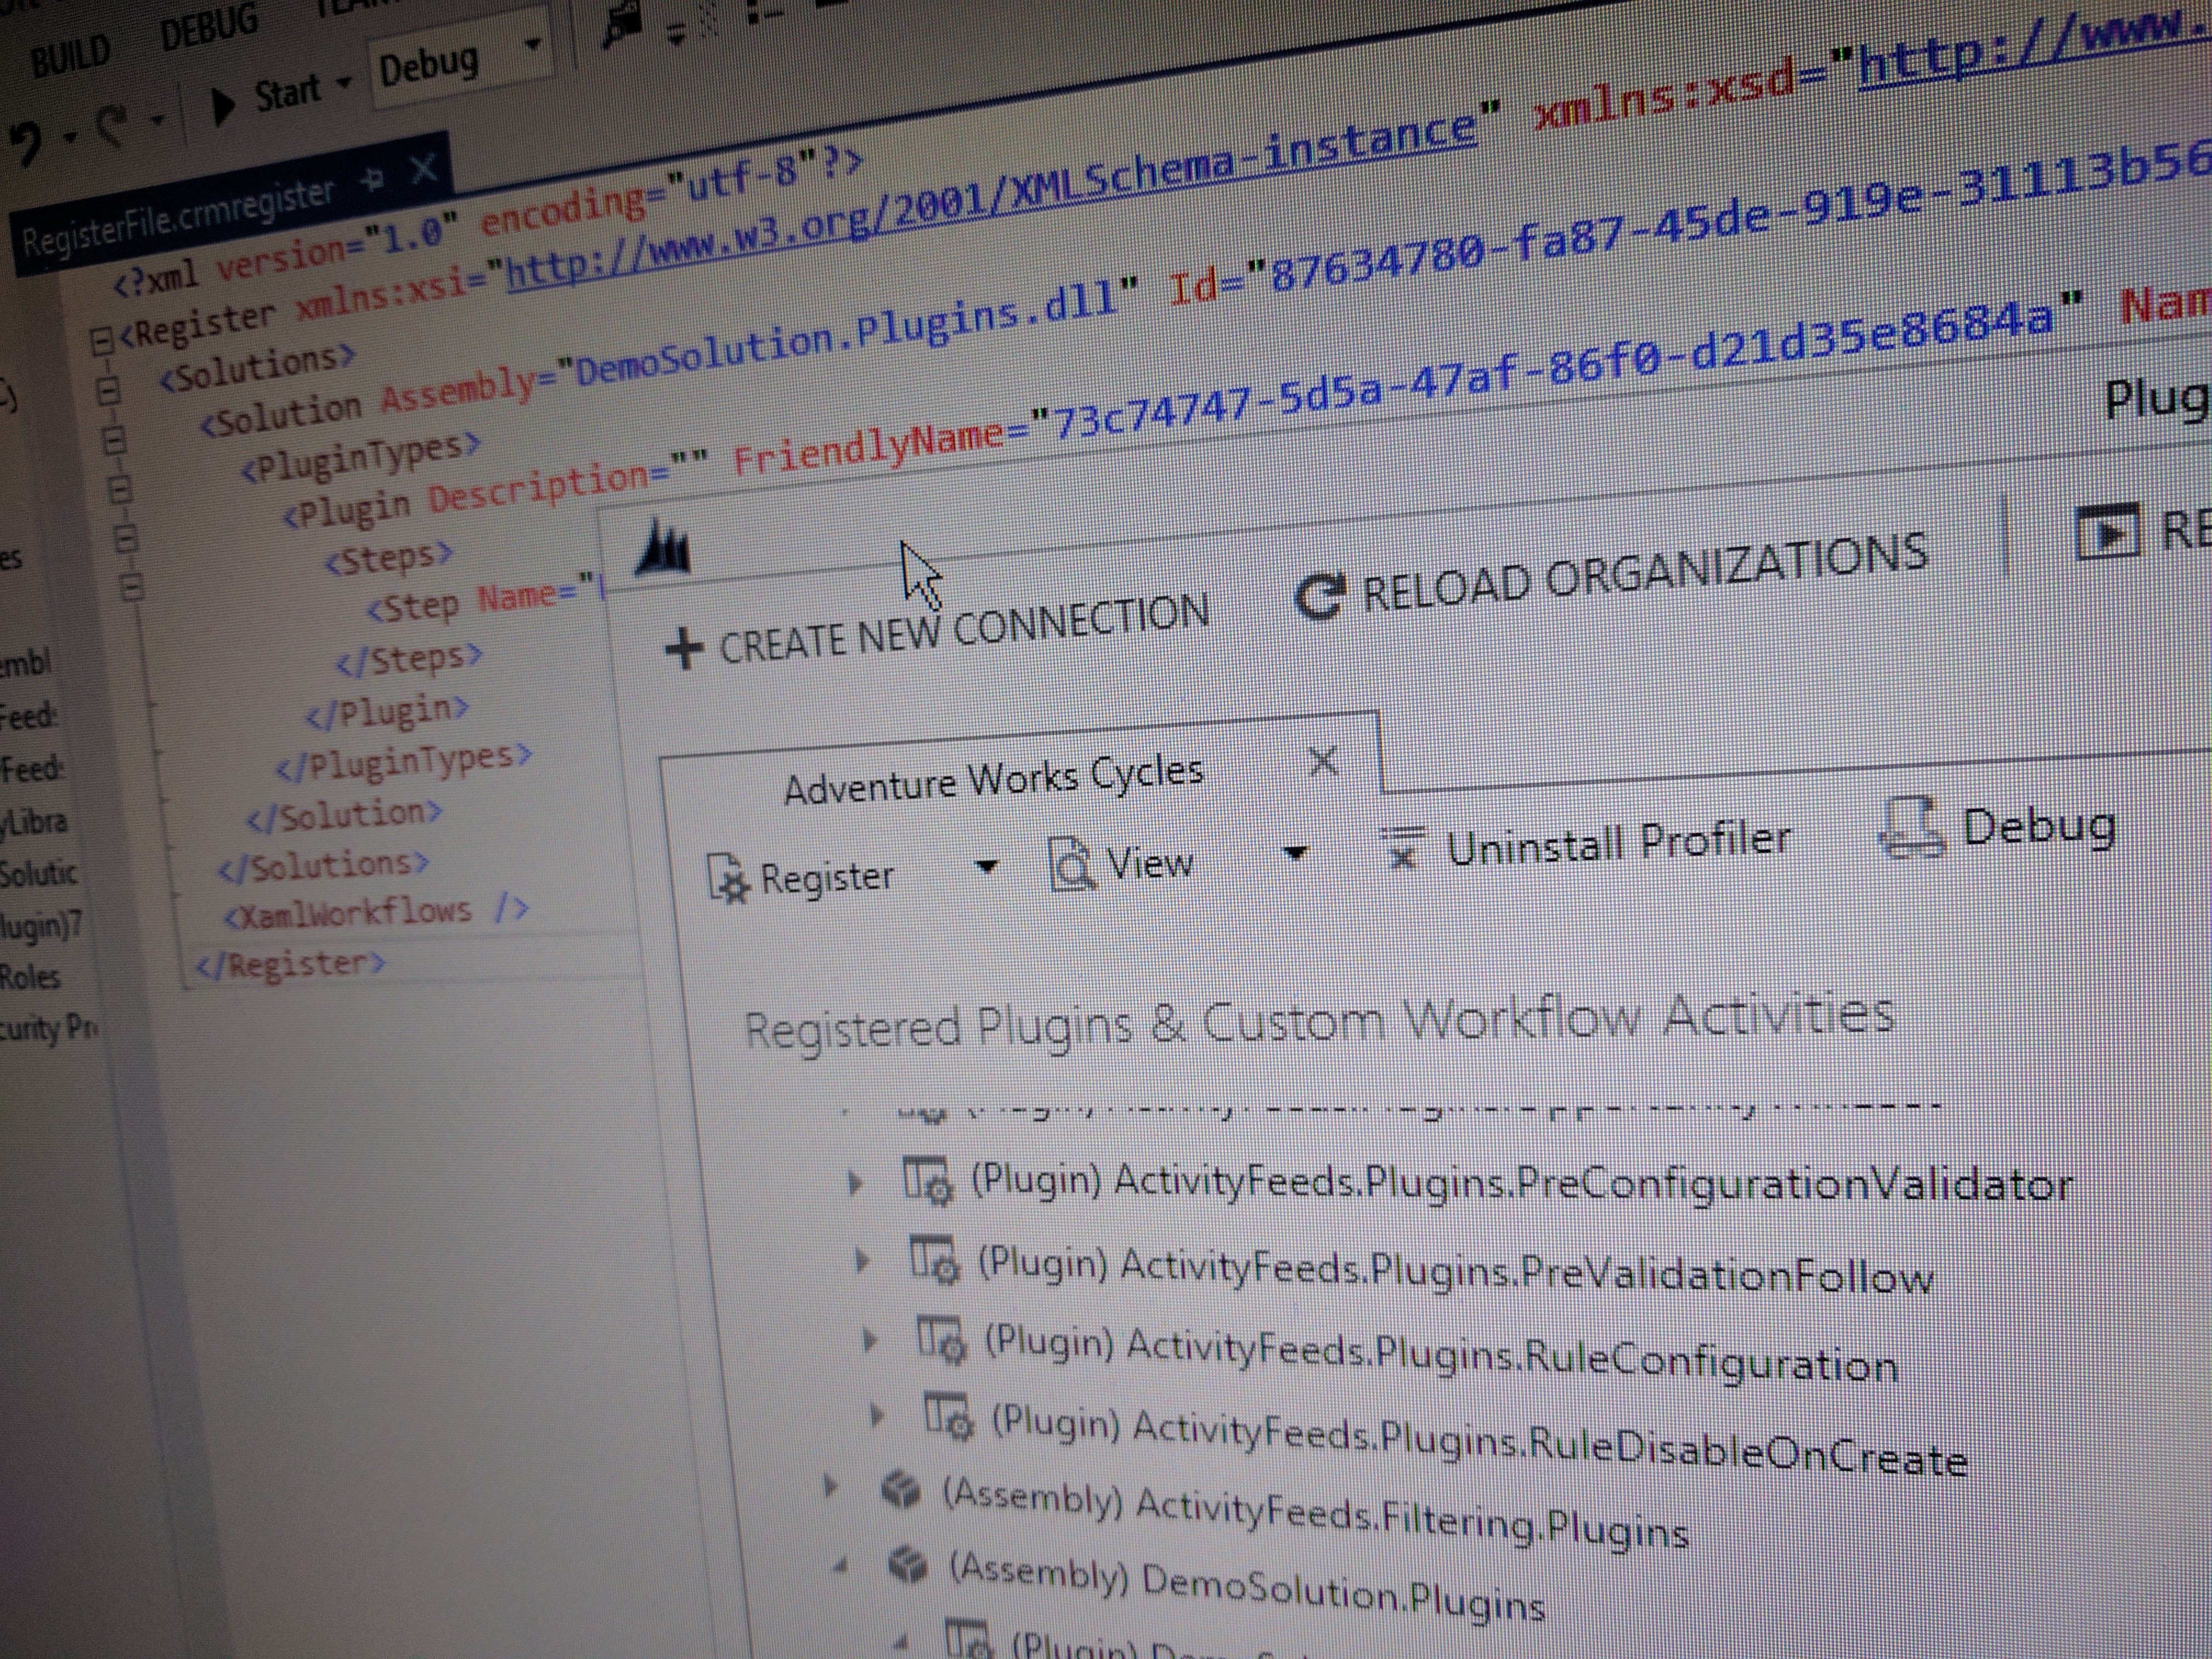This screenshot has height=1659, width=2212.
Task: Click the closing Register tag line
Action: pos(290,964)
